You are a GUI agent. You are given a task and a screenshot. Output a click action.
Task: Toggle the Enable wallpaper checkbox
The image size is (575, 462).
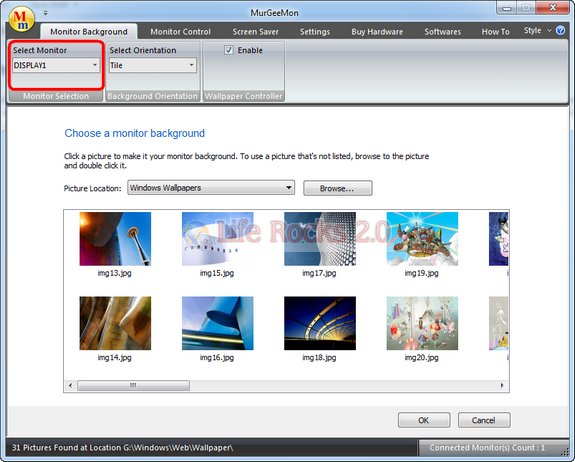pyautogui.click(x=229, y=50)
